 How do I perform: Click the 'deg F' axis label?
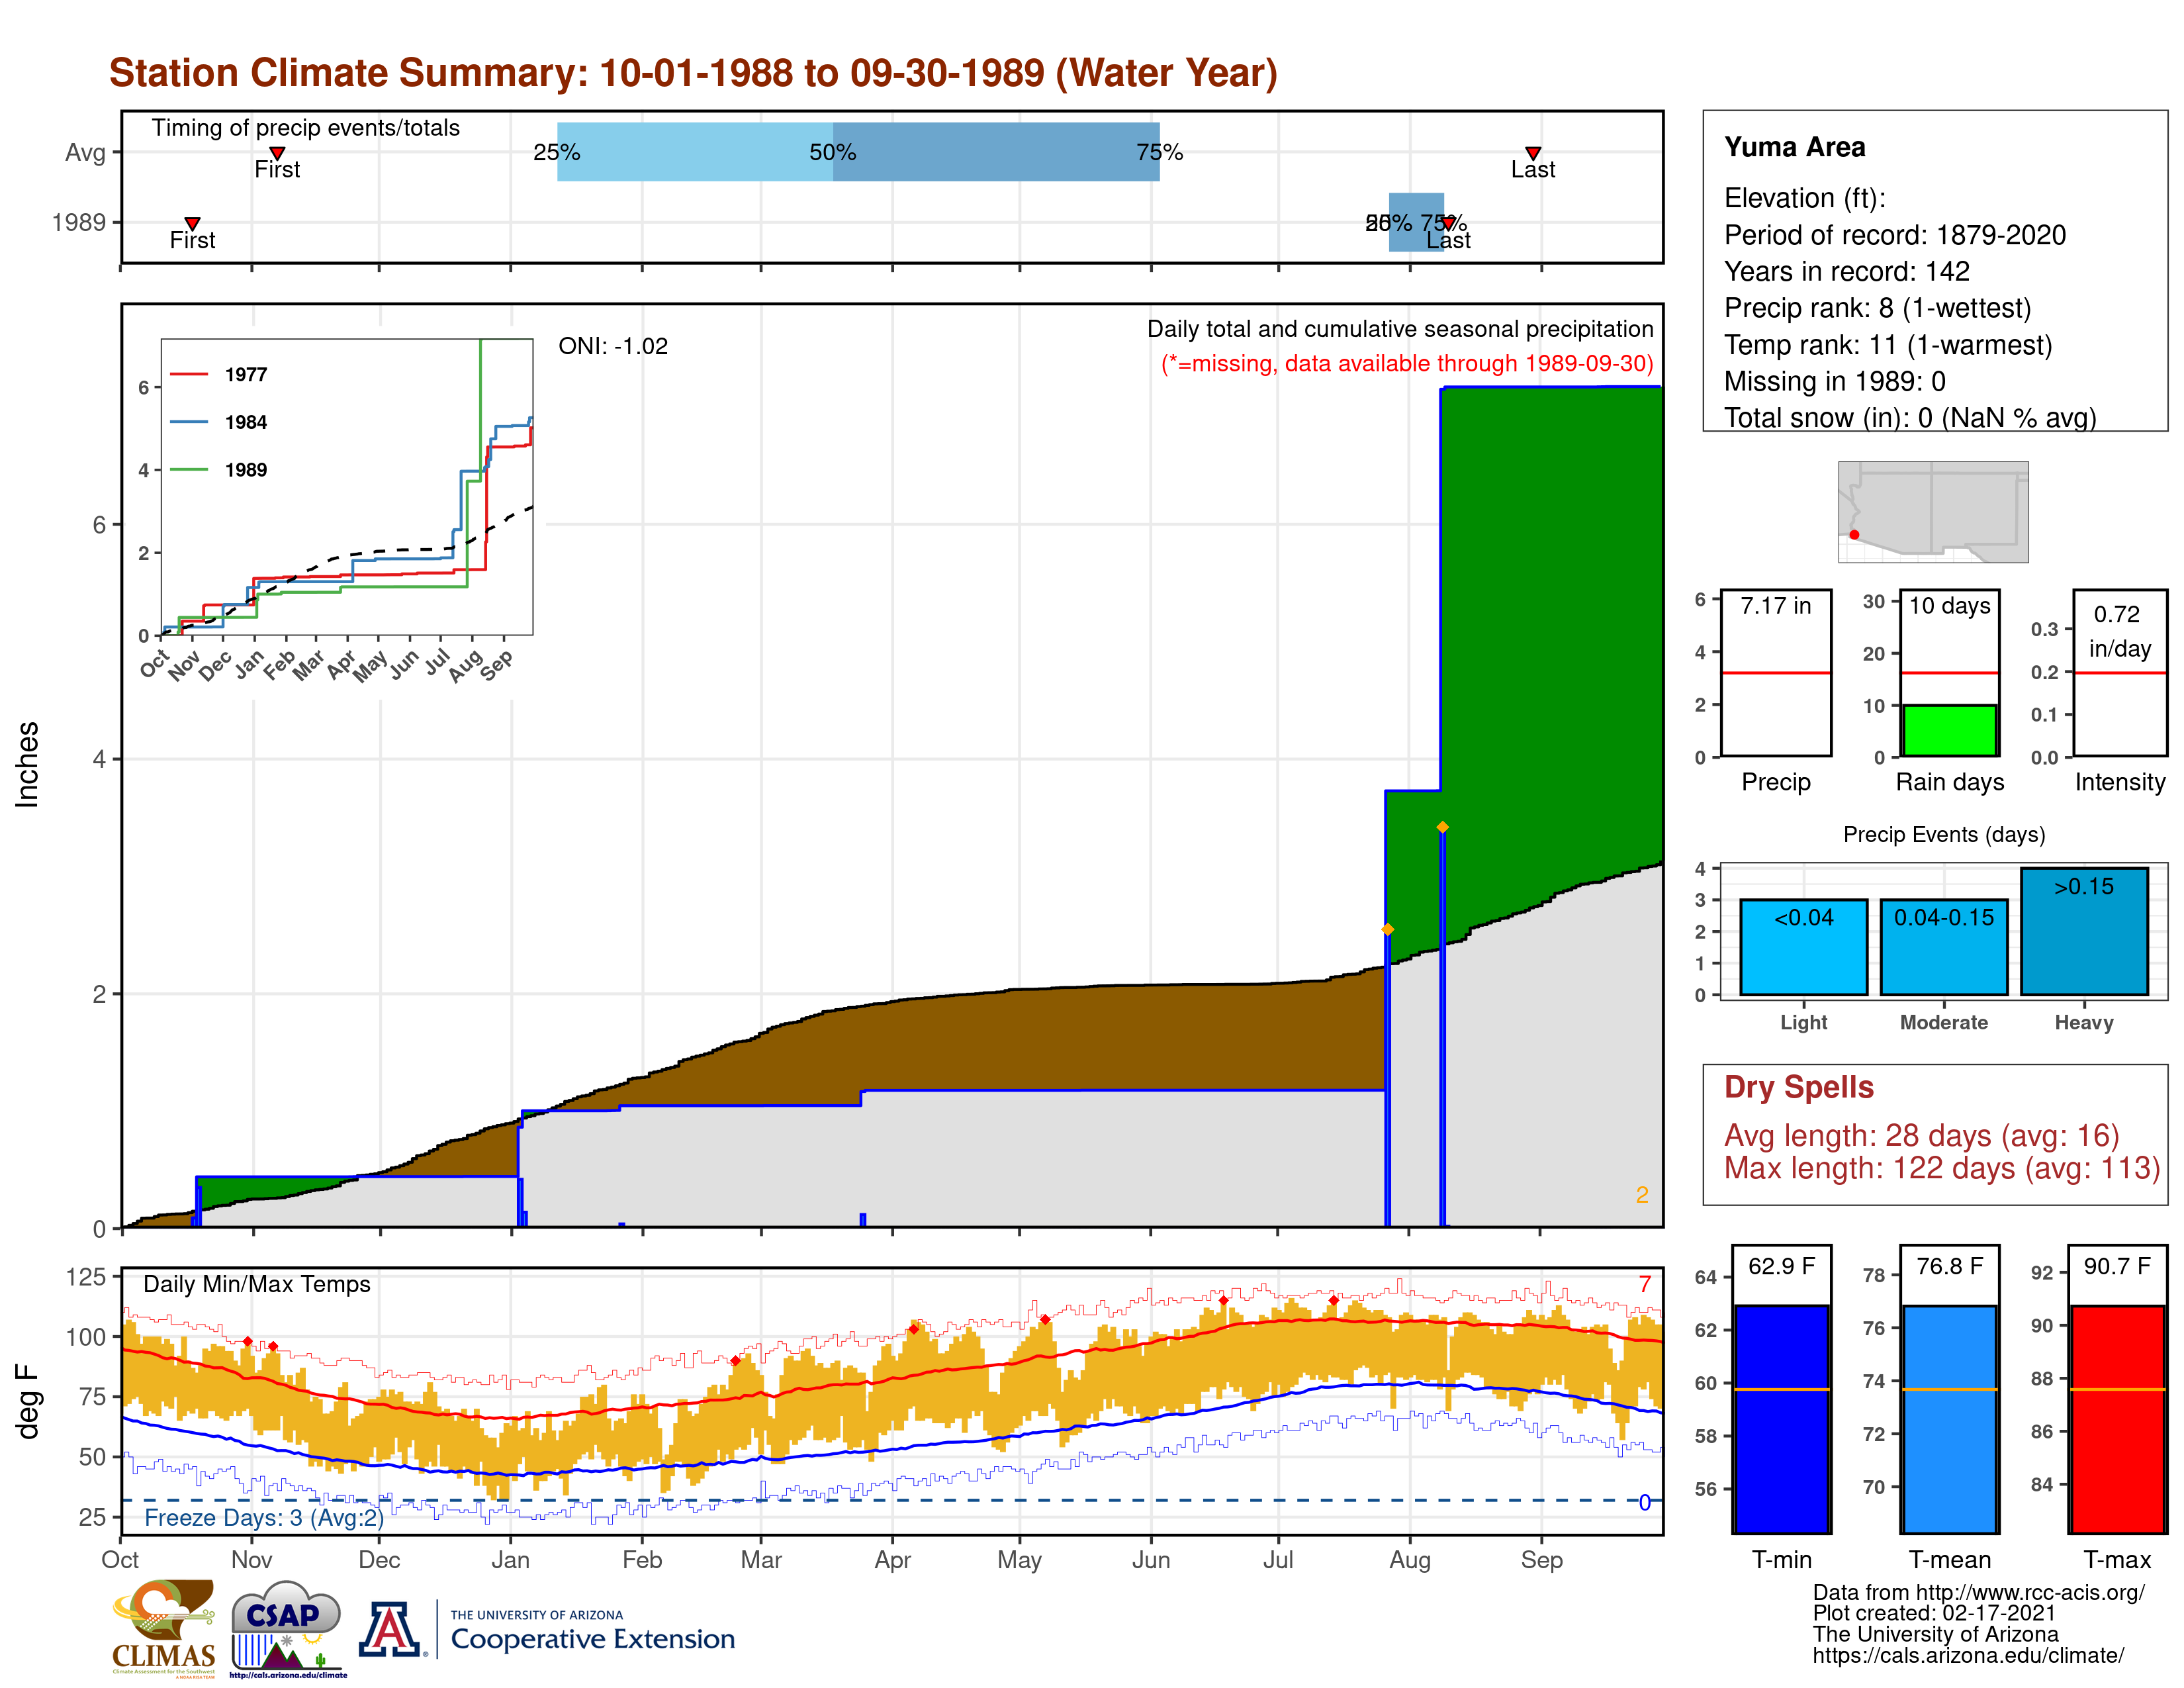coord(27,1401)
